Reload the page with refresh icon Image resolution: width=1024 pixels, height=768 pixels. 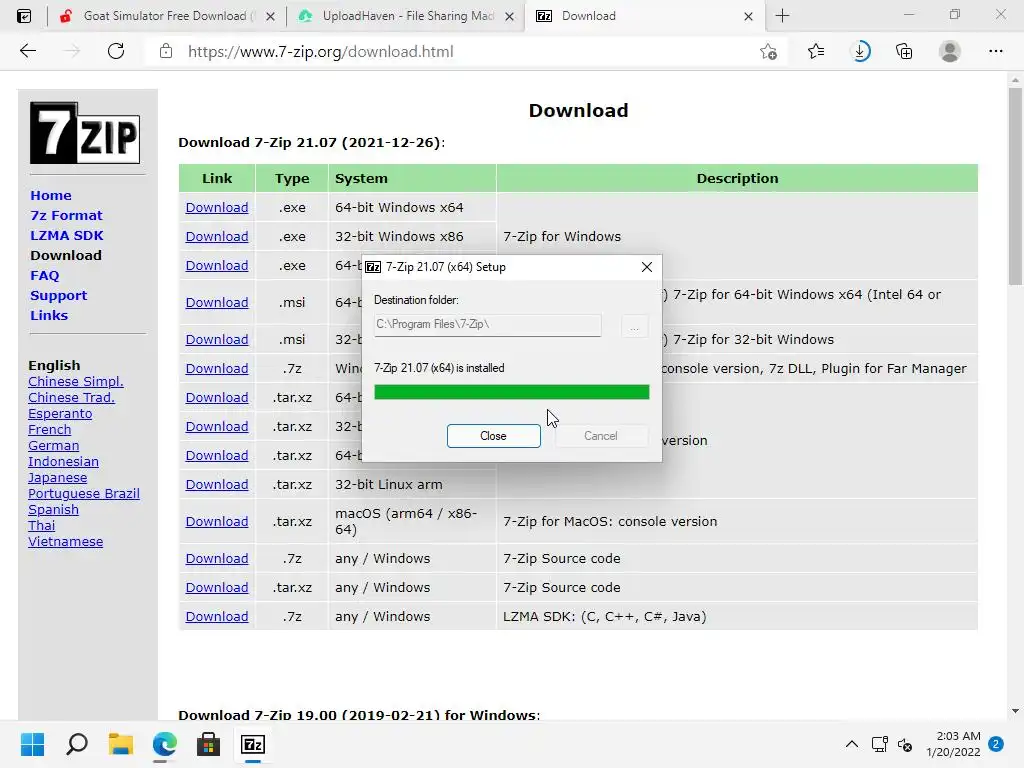[x=116, y=51]
